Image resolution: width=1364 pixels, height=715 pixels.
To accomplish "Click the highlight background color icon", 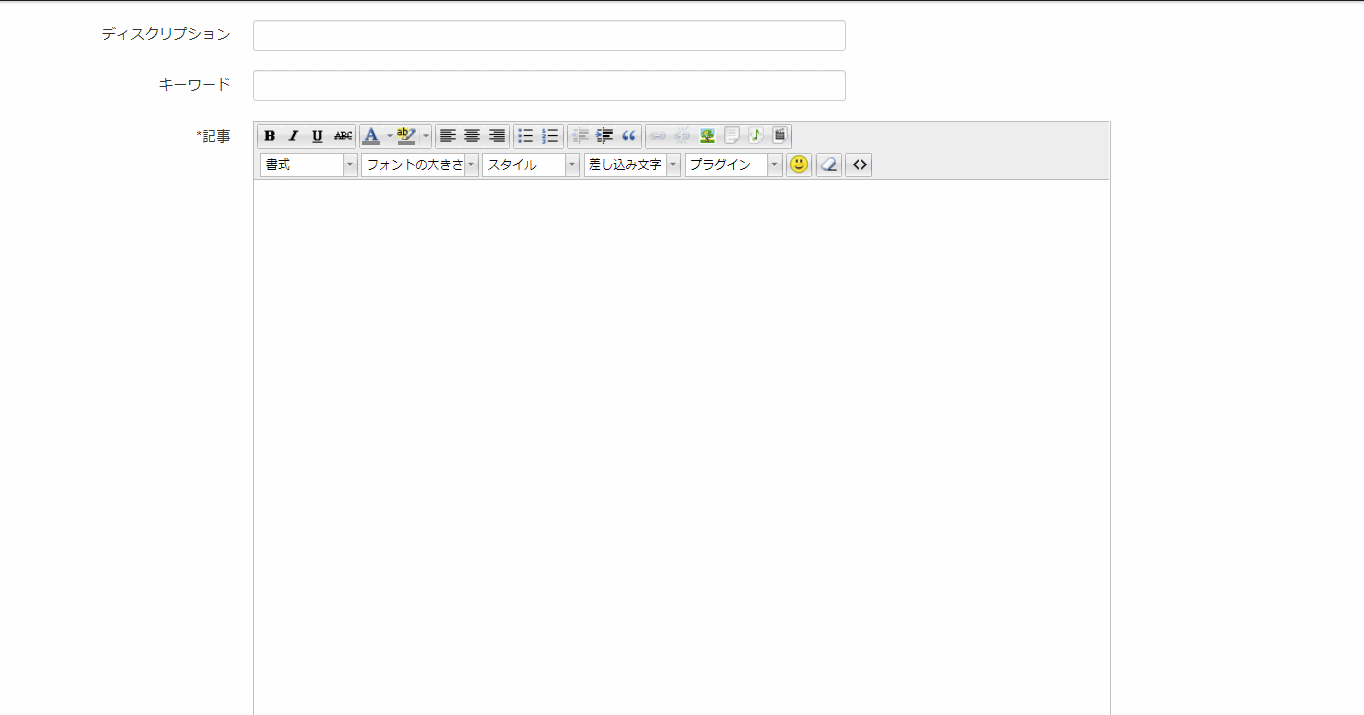I will coord(406,136).
